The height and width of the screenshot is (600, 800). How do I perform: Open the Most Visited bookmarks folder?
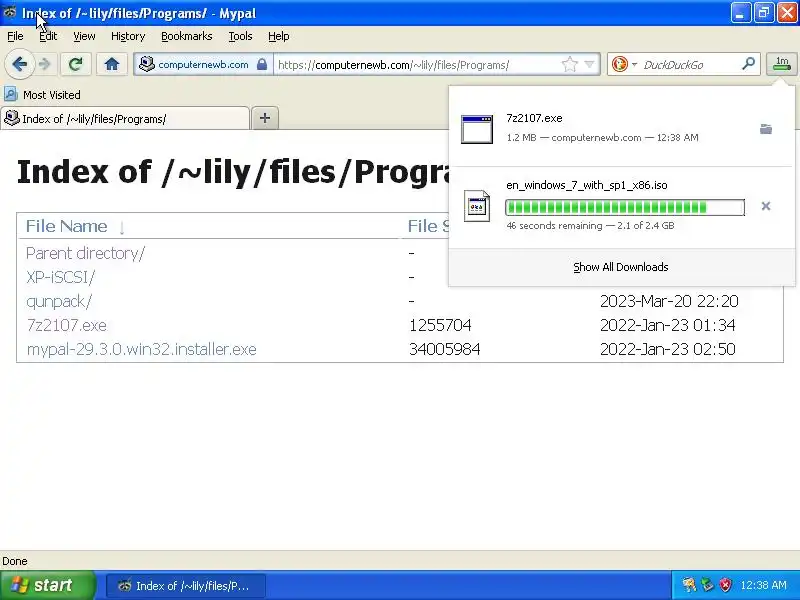pyautogui.click(x=42, y=95)
